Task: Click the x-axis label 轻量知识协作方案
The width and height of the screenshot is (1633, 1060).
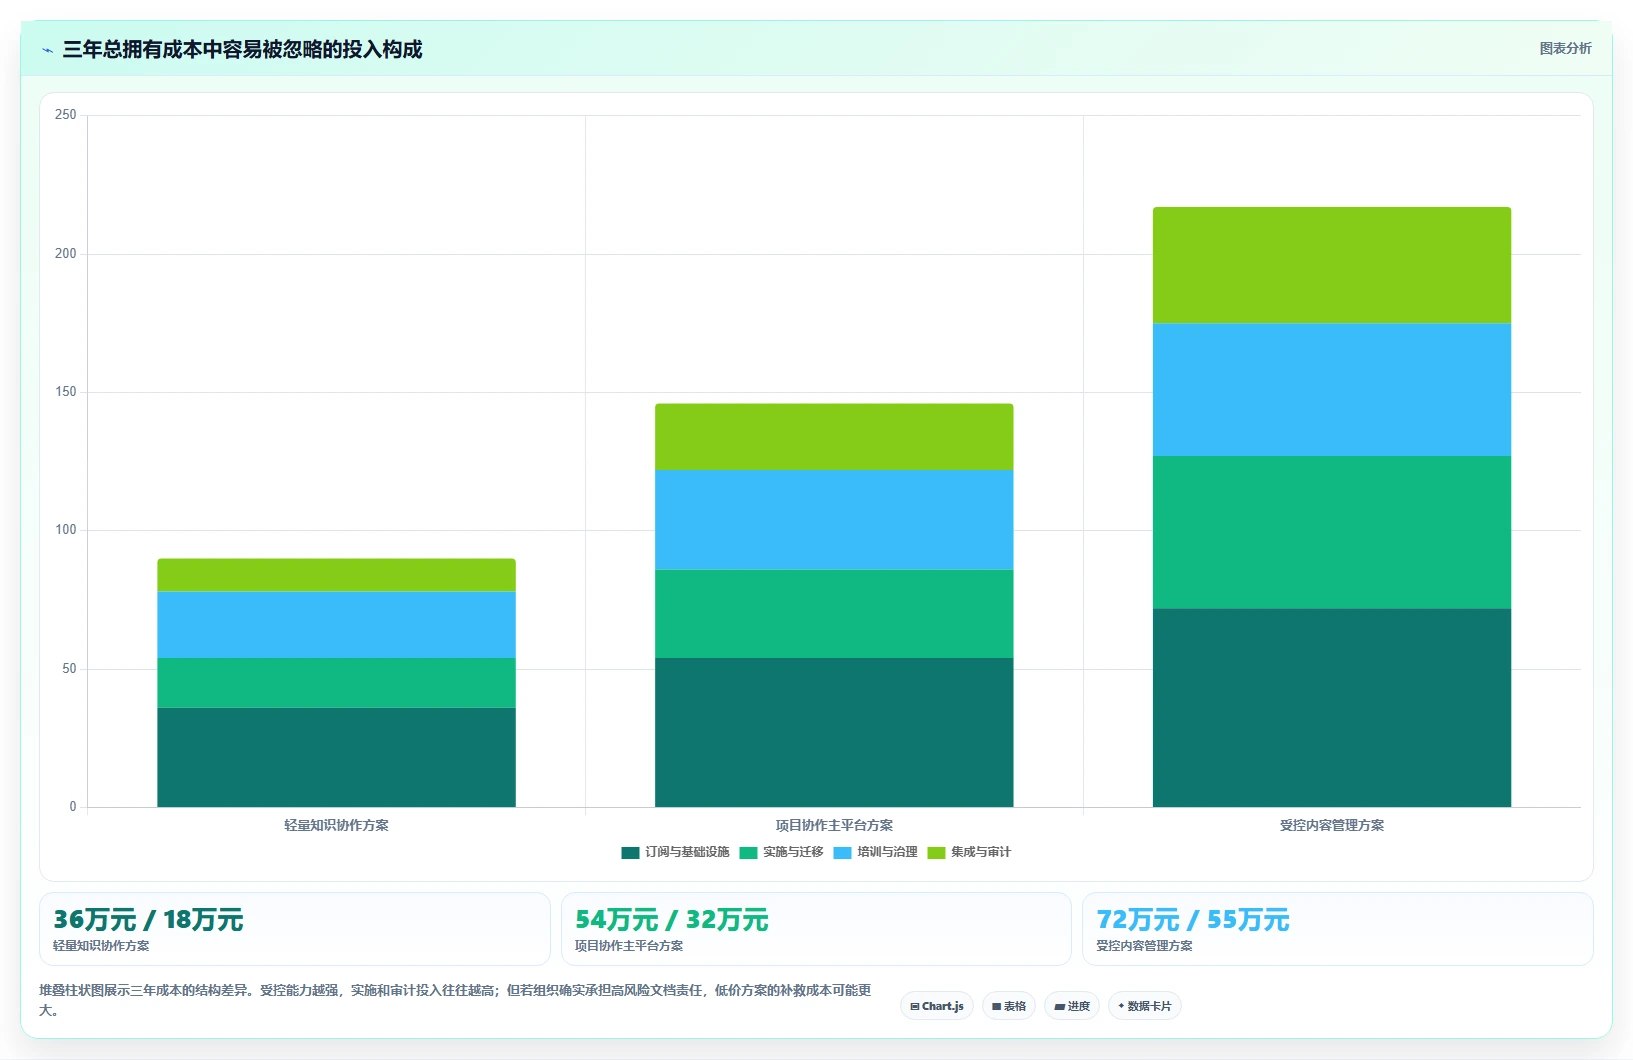Action: click(x=336, y=826)
